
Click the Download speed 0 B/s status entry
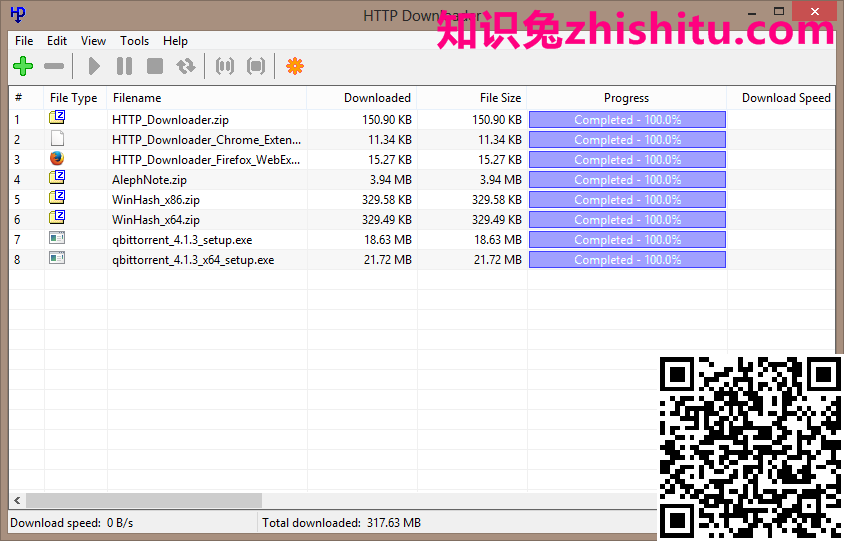click(x=72, y=523)
